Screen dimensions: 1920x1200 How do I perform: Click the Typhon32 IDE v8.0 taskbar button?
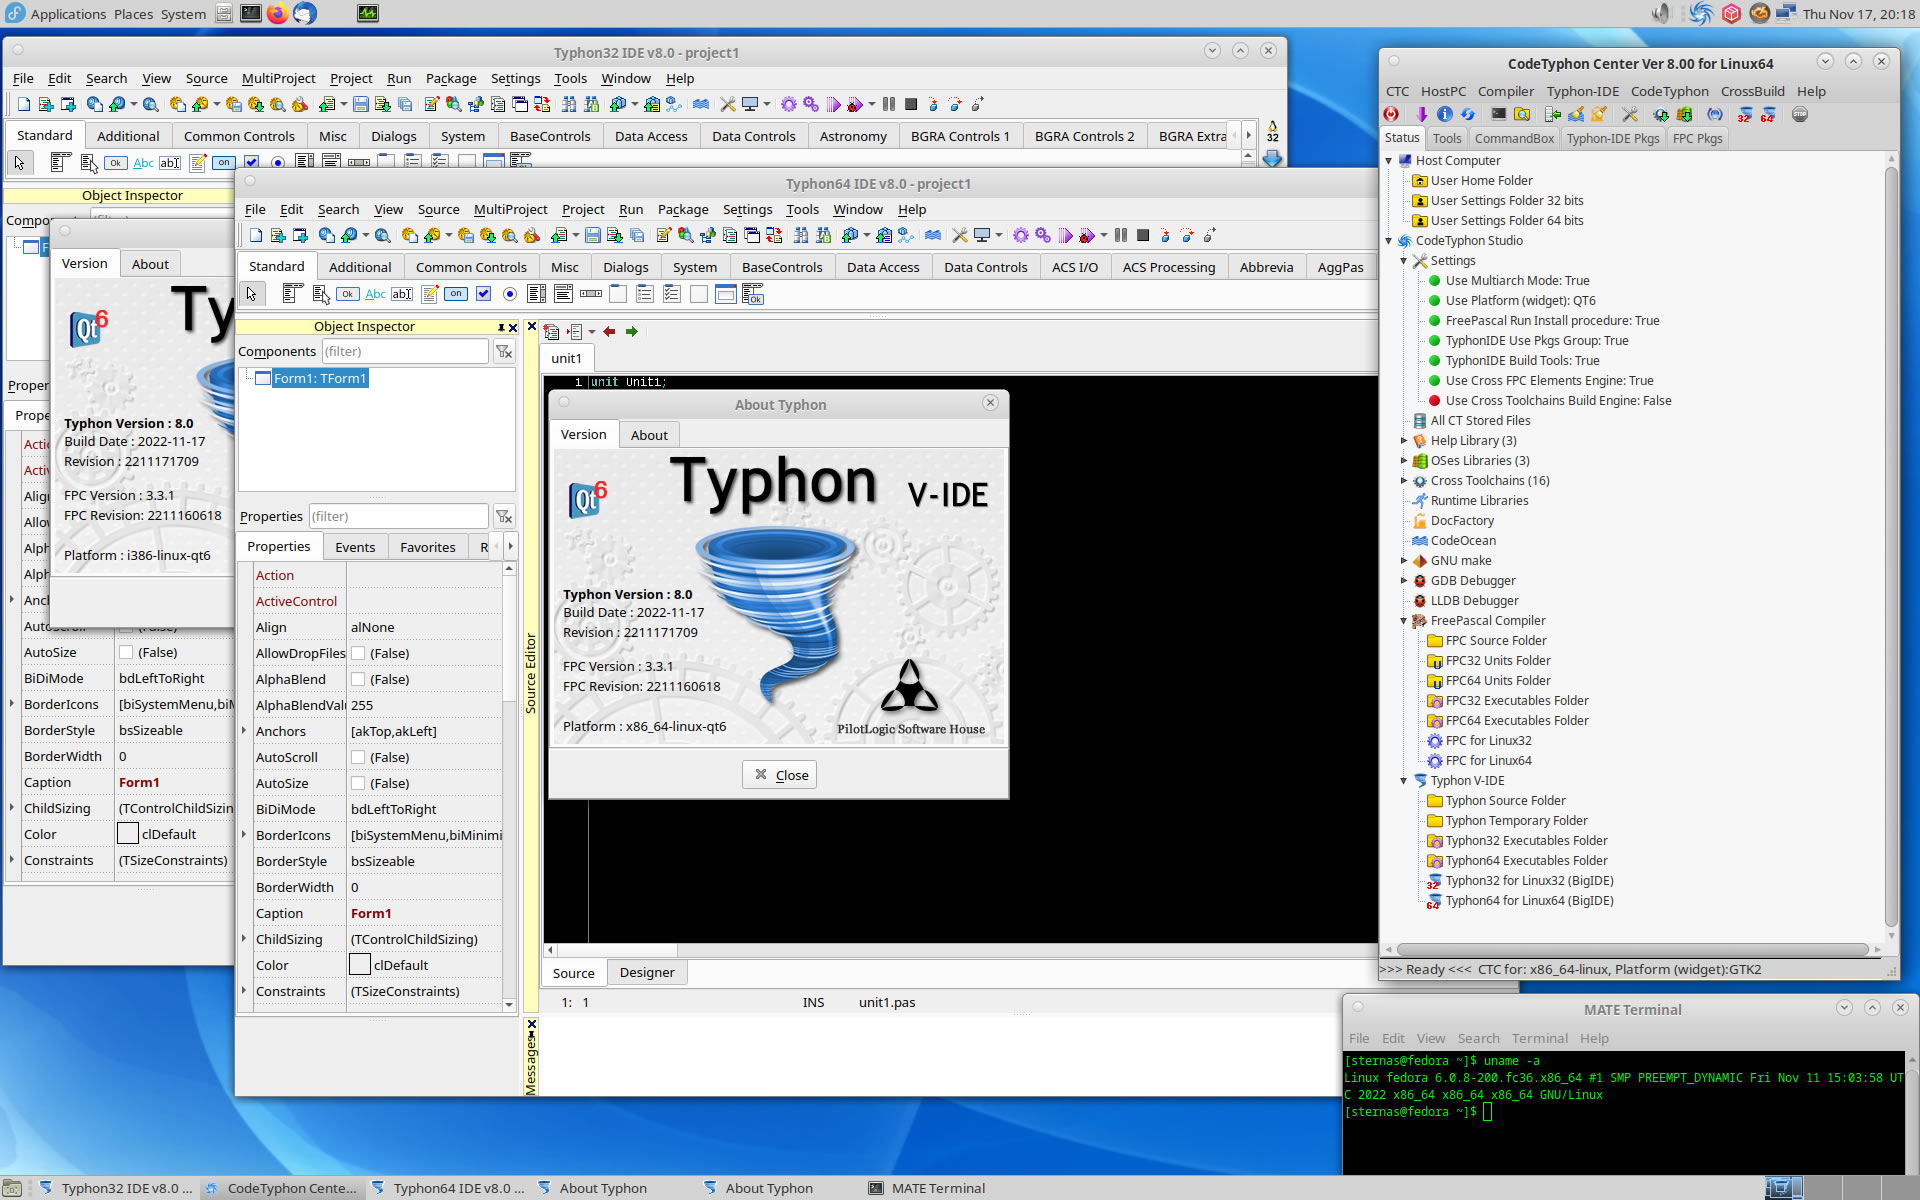116,1188
